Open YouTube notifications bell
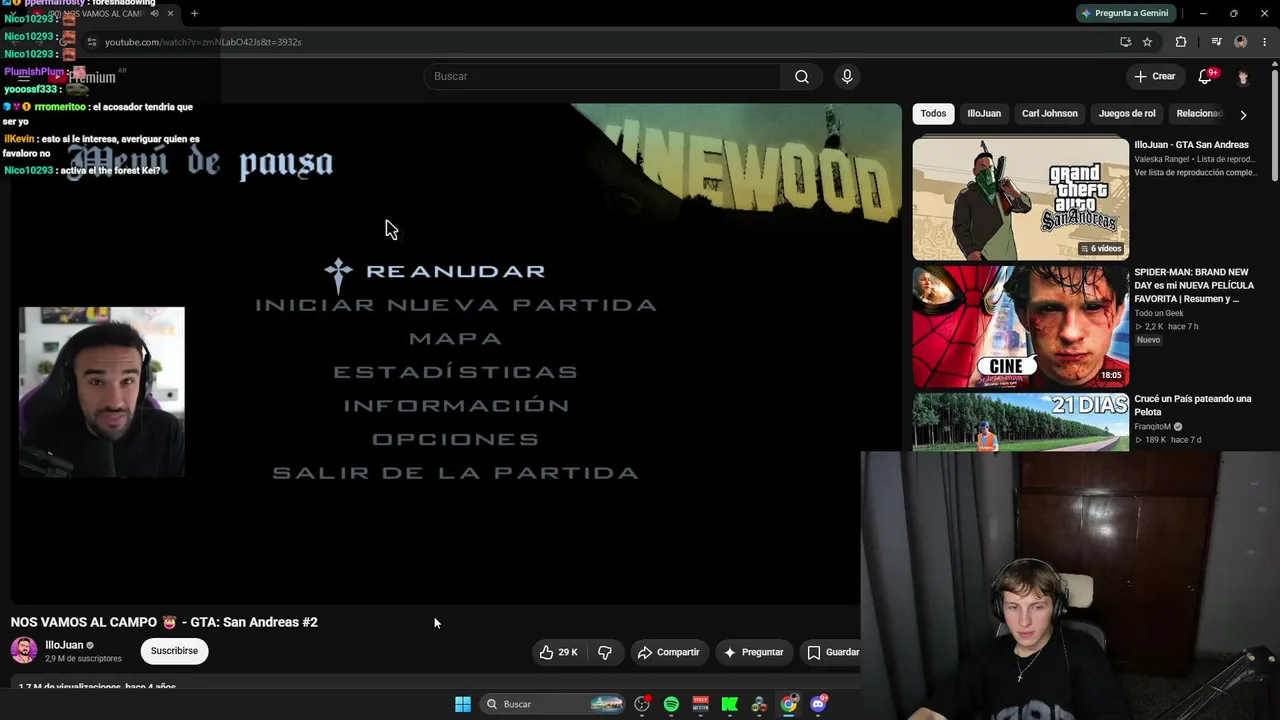The width and height of the screenshot is (1280, 720). pyautogui.click(x=1205, y=77)
